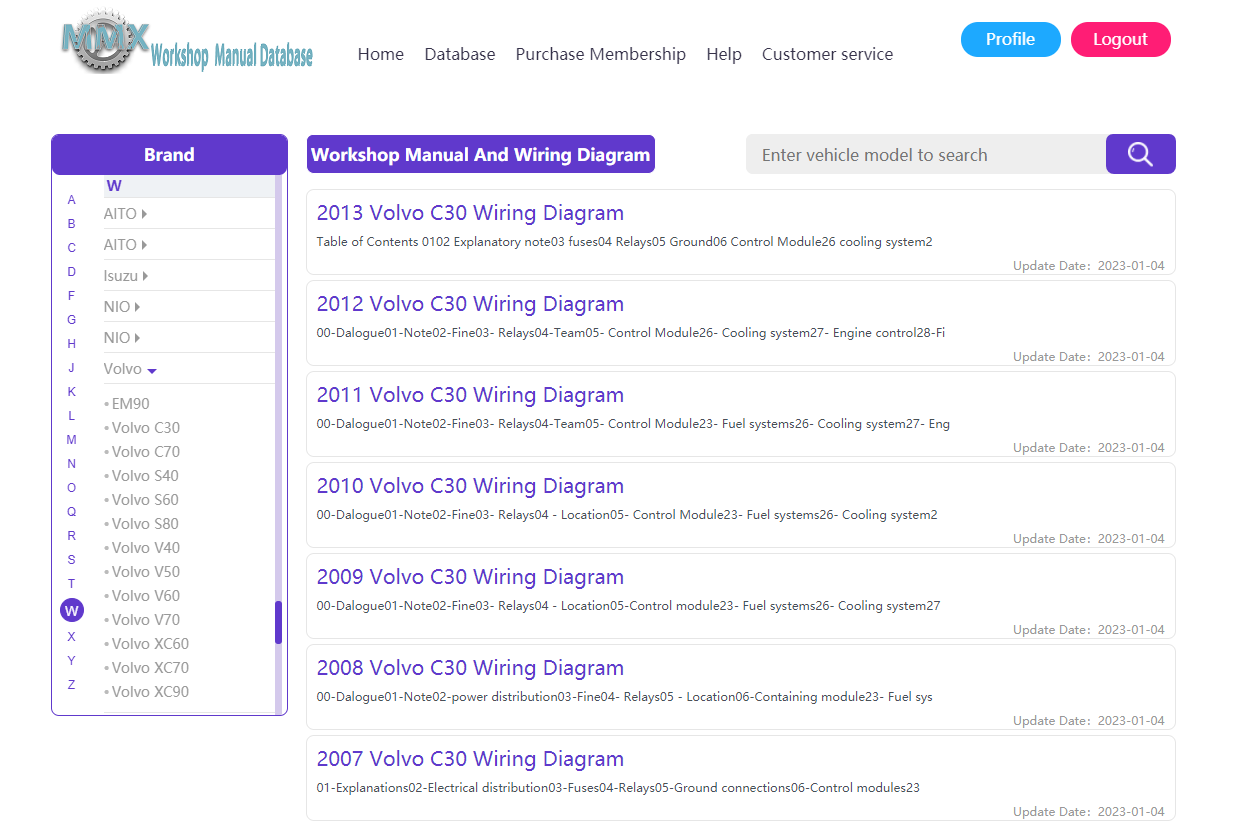Open 2008 Volvo C30 Wiring Diagram
The width and height of the screenshot is (1235, 839).
tap(470, 668)
